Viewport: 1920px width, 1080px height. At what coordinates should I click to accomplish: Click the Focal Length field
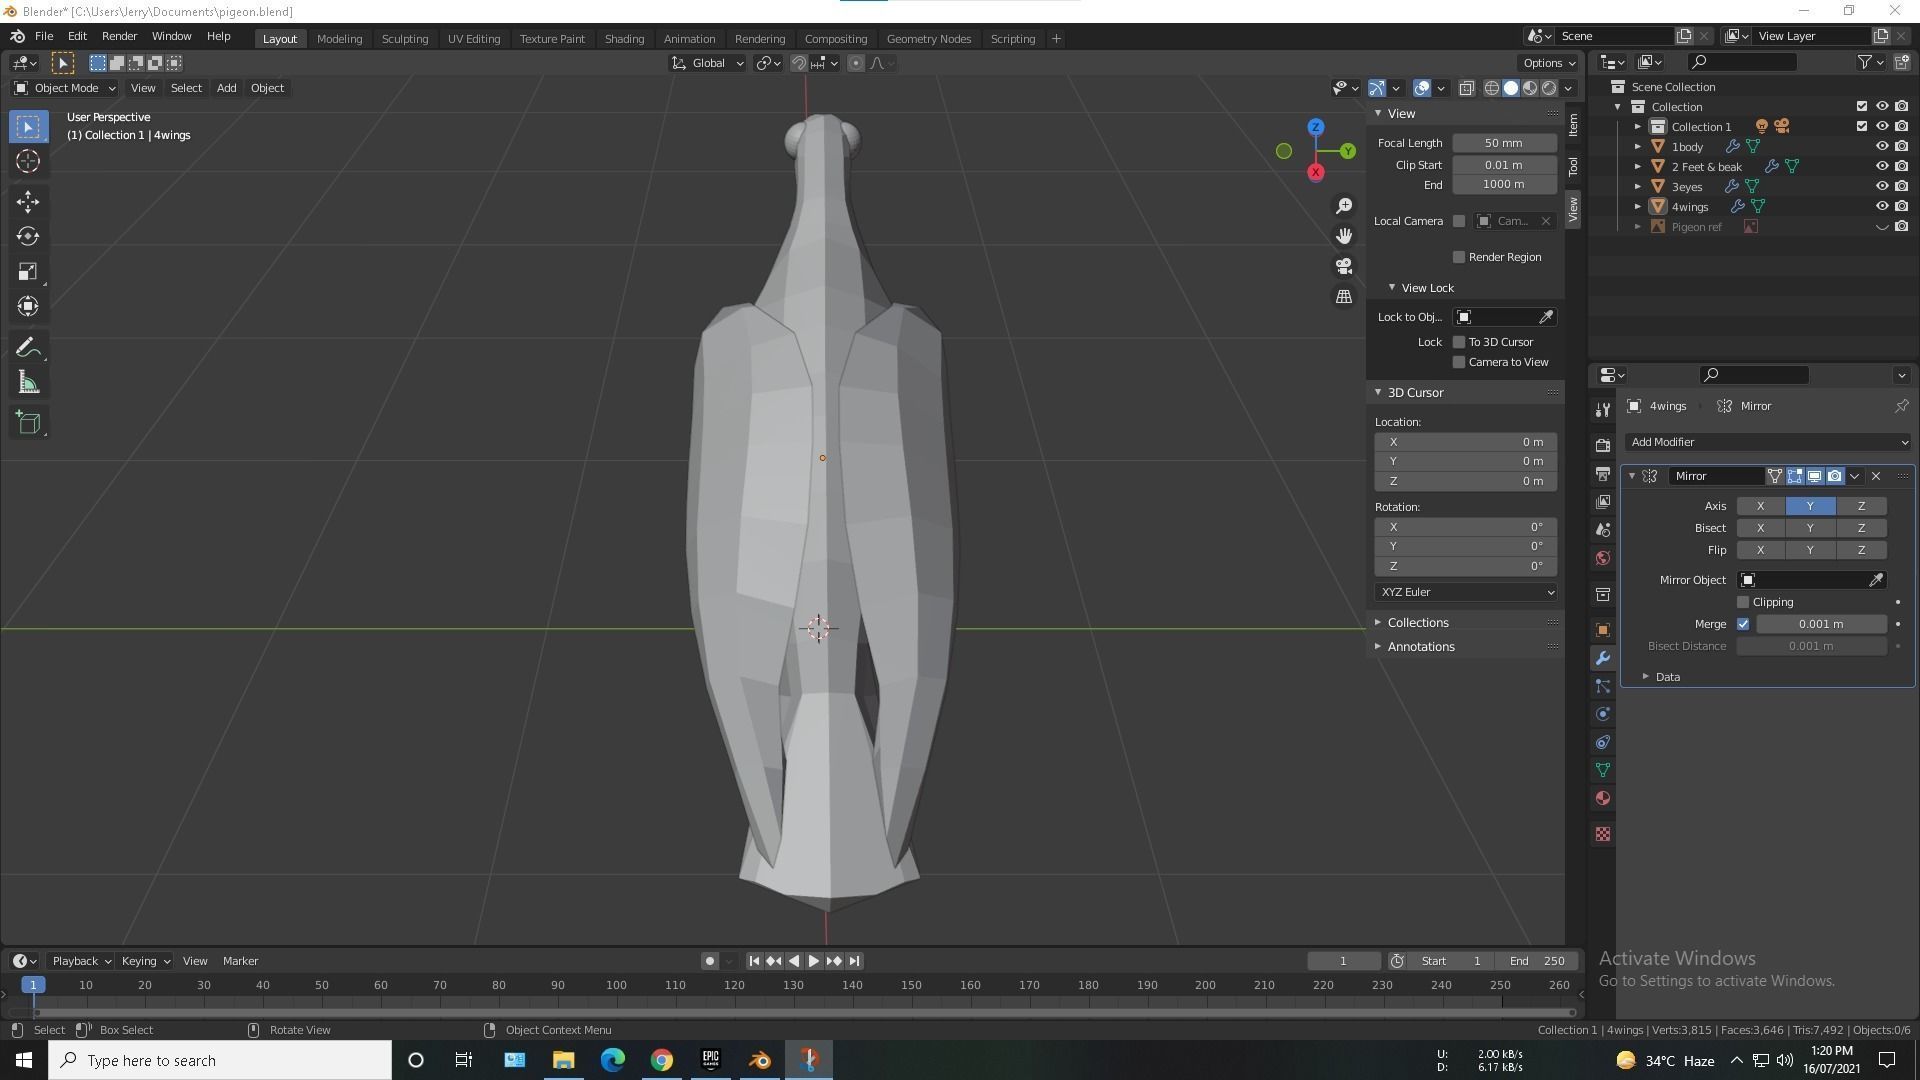click(x=1504, y=143)
